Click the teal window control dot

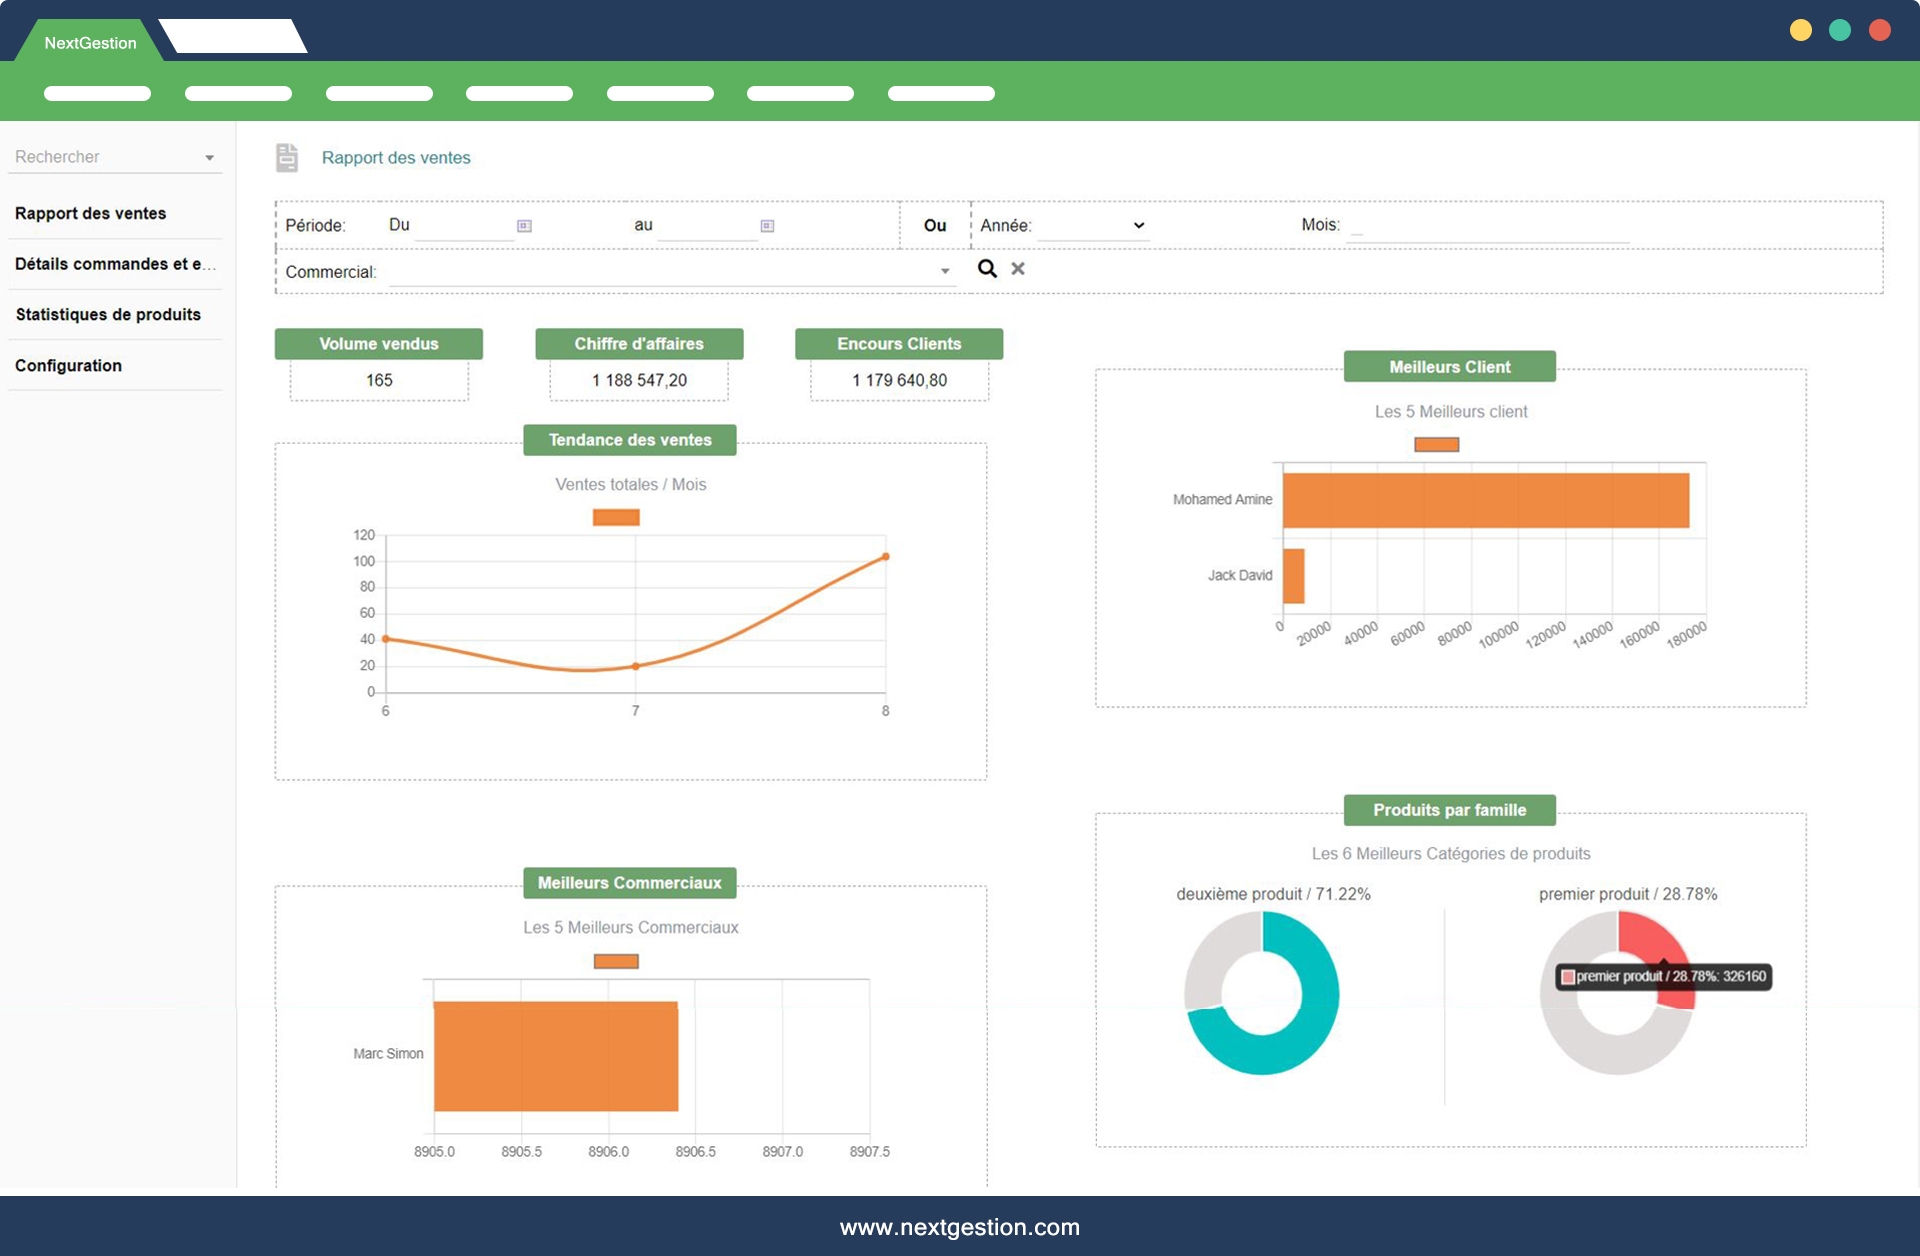(x=1840, y=30)
